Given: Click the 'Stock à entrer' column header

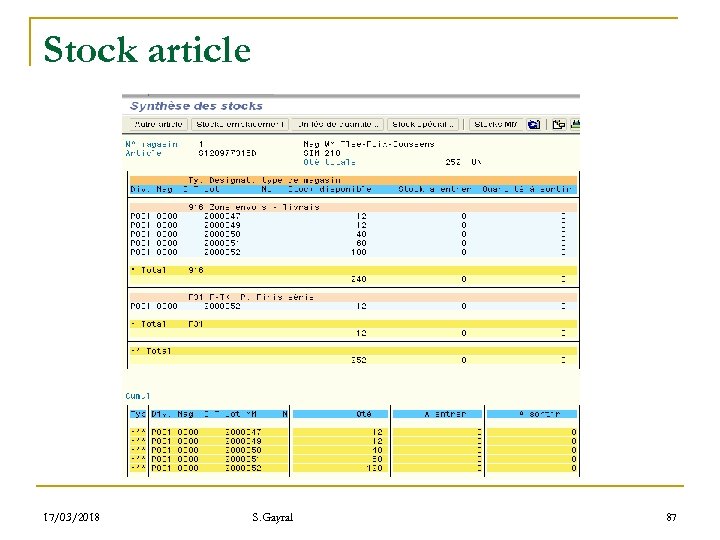Looking at the screenshot, I should [x=435, y=189].
